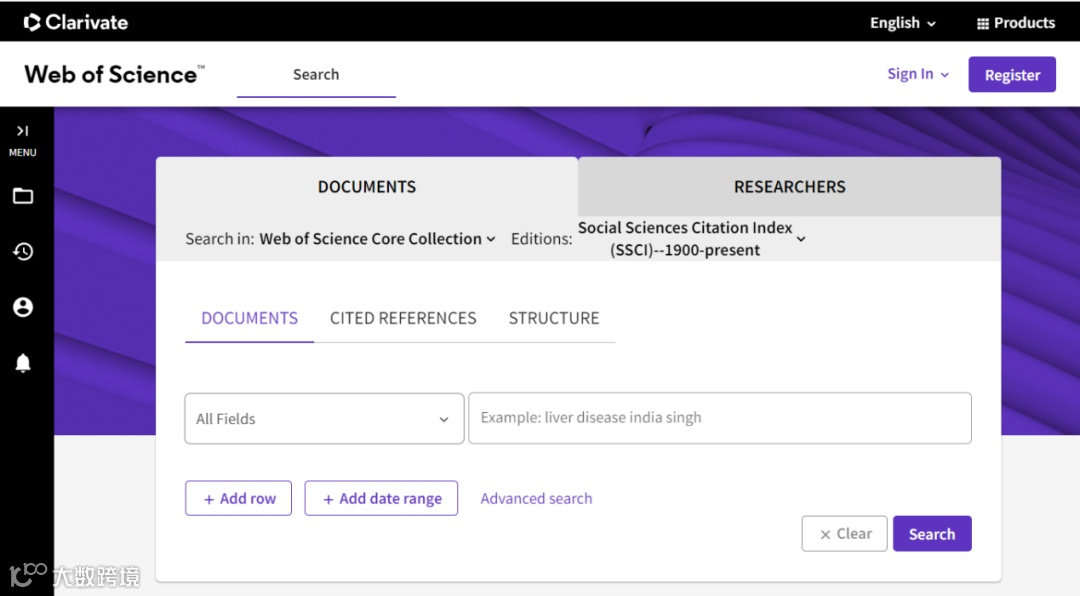Switch to the large DOCUMENTS tab

[366, 187]
